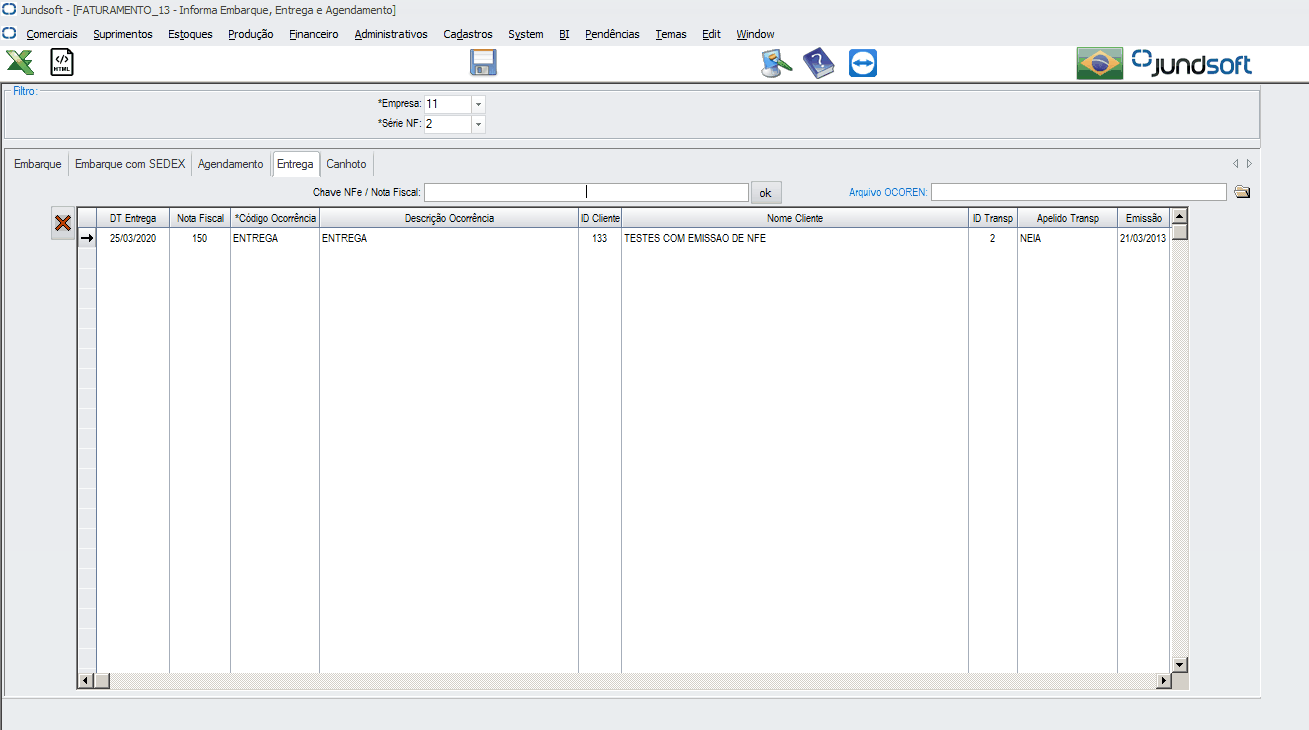Click the grid vertical scrollbar down arrow
This screenshot has width=1309, height=730.
tap(1180, 665)
